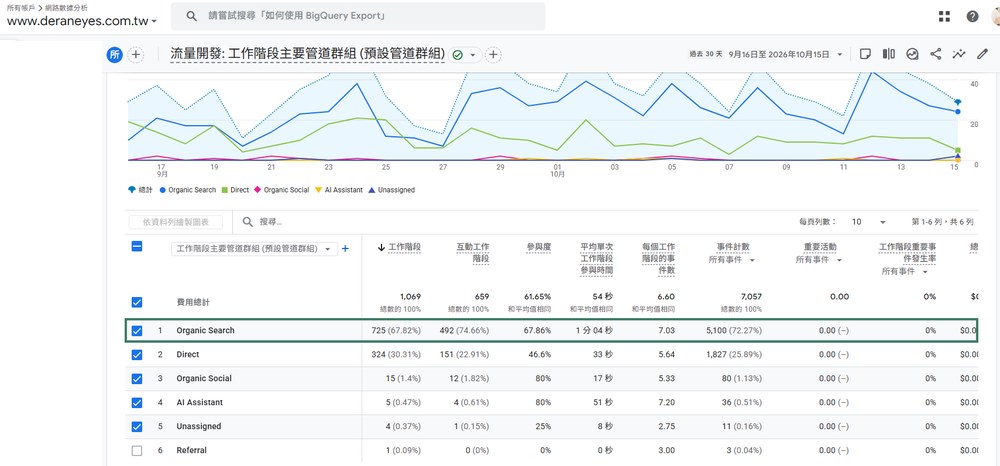Open the rows per page dropdown
Viewport: 1000px width, 466px height.
pyautogui.click(x=869, y=222)
